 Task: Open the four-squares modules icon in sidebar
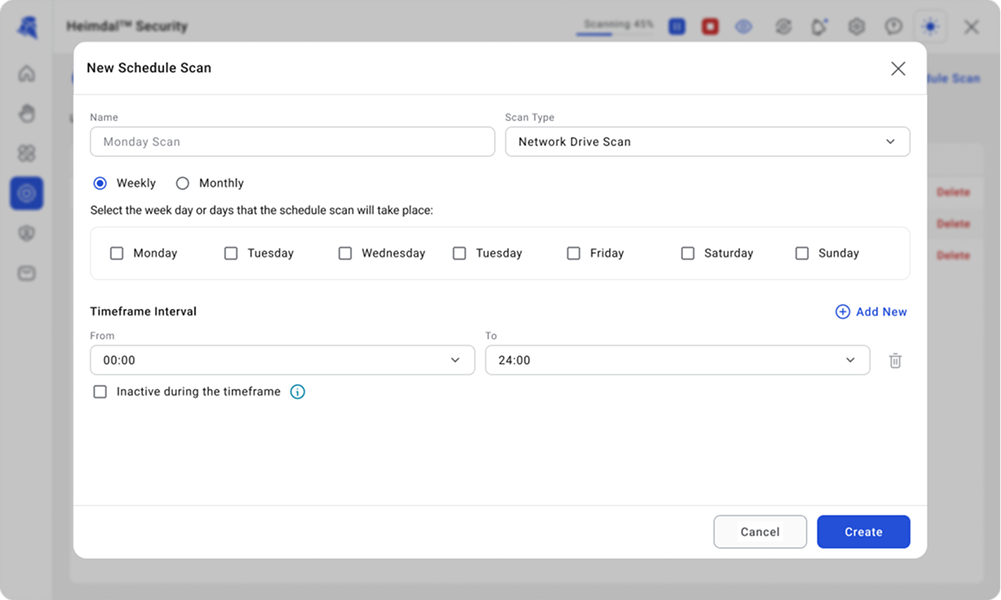coord(26,153)
